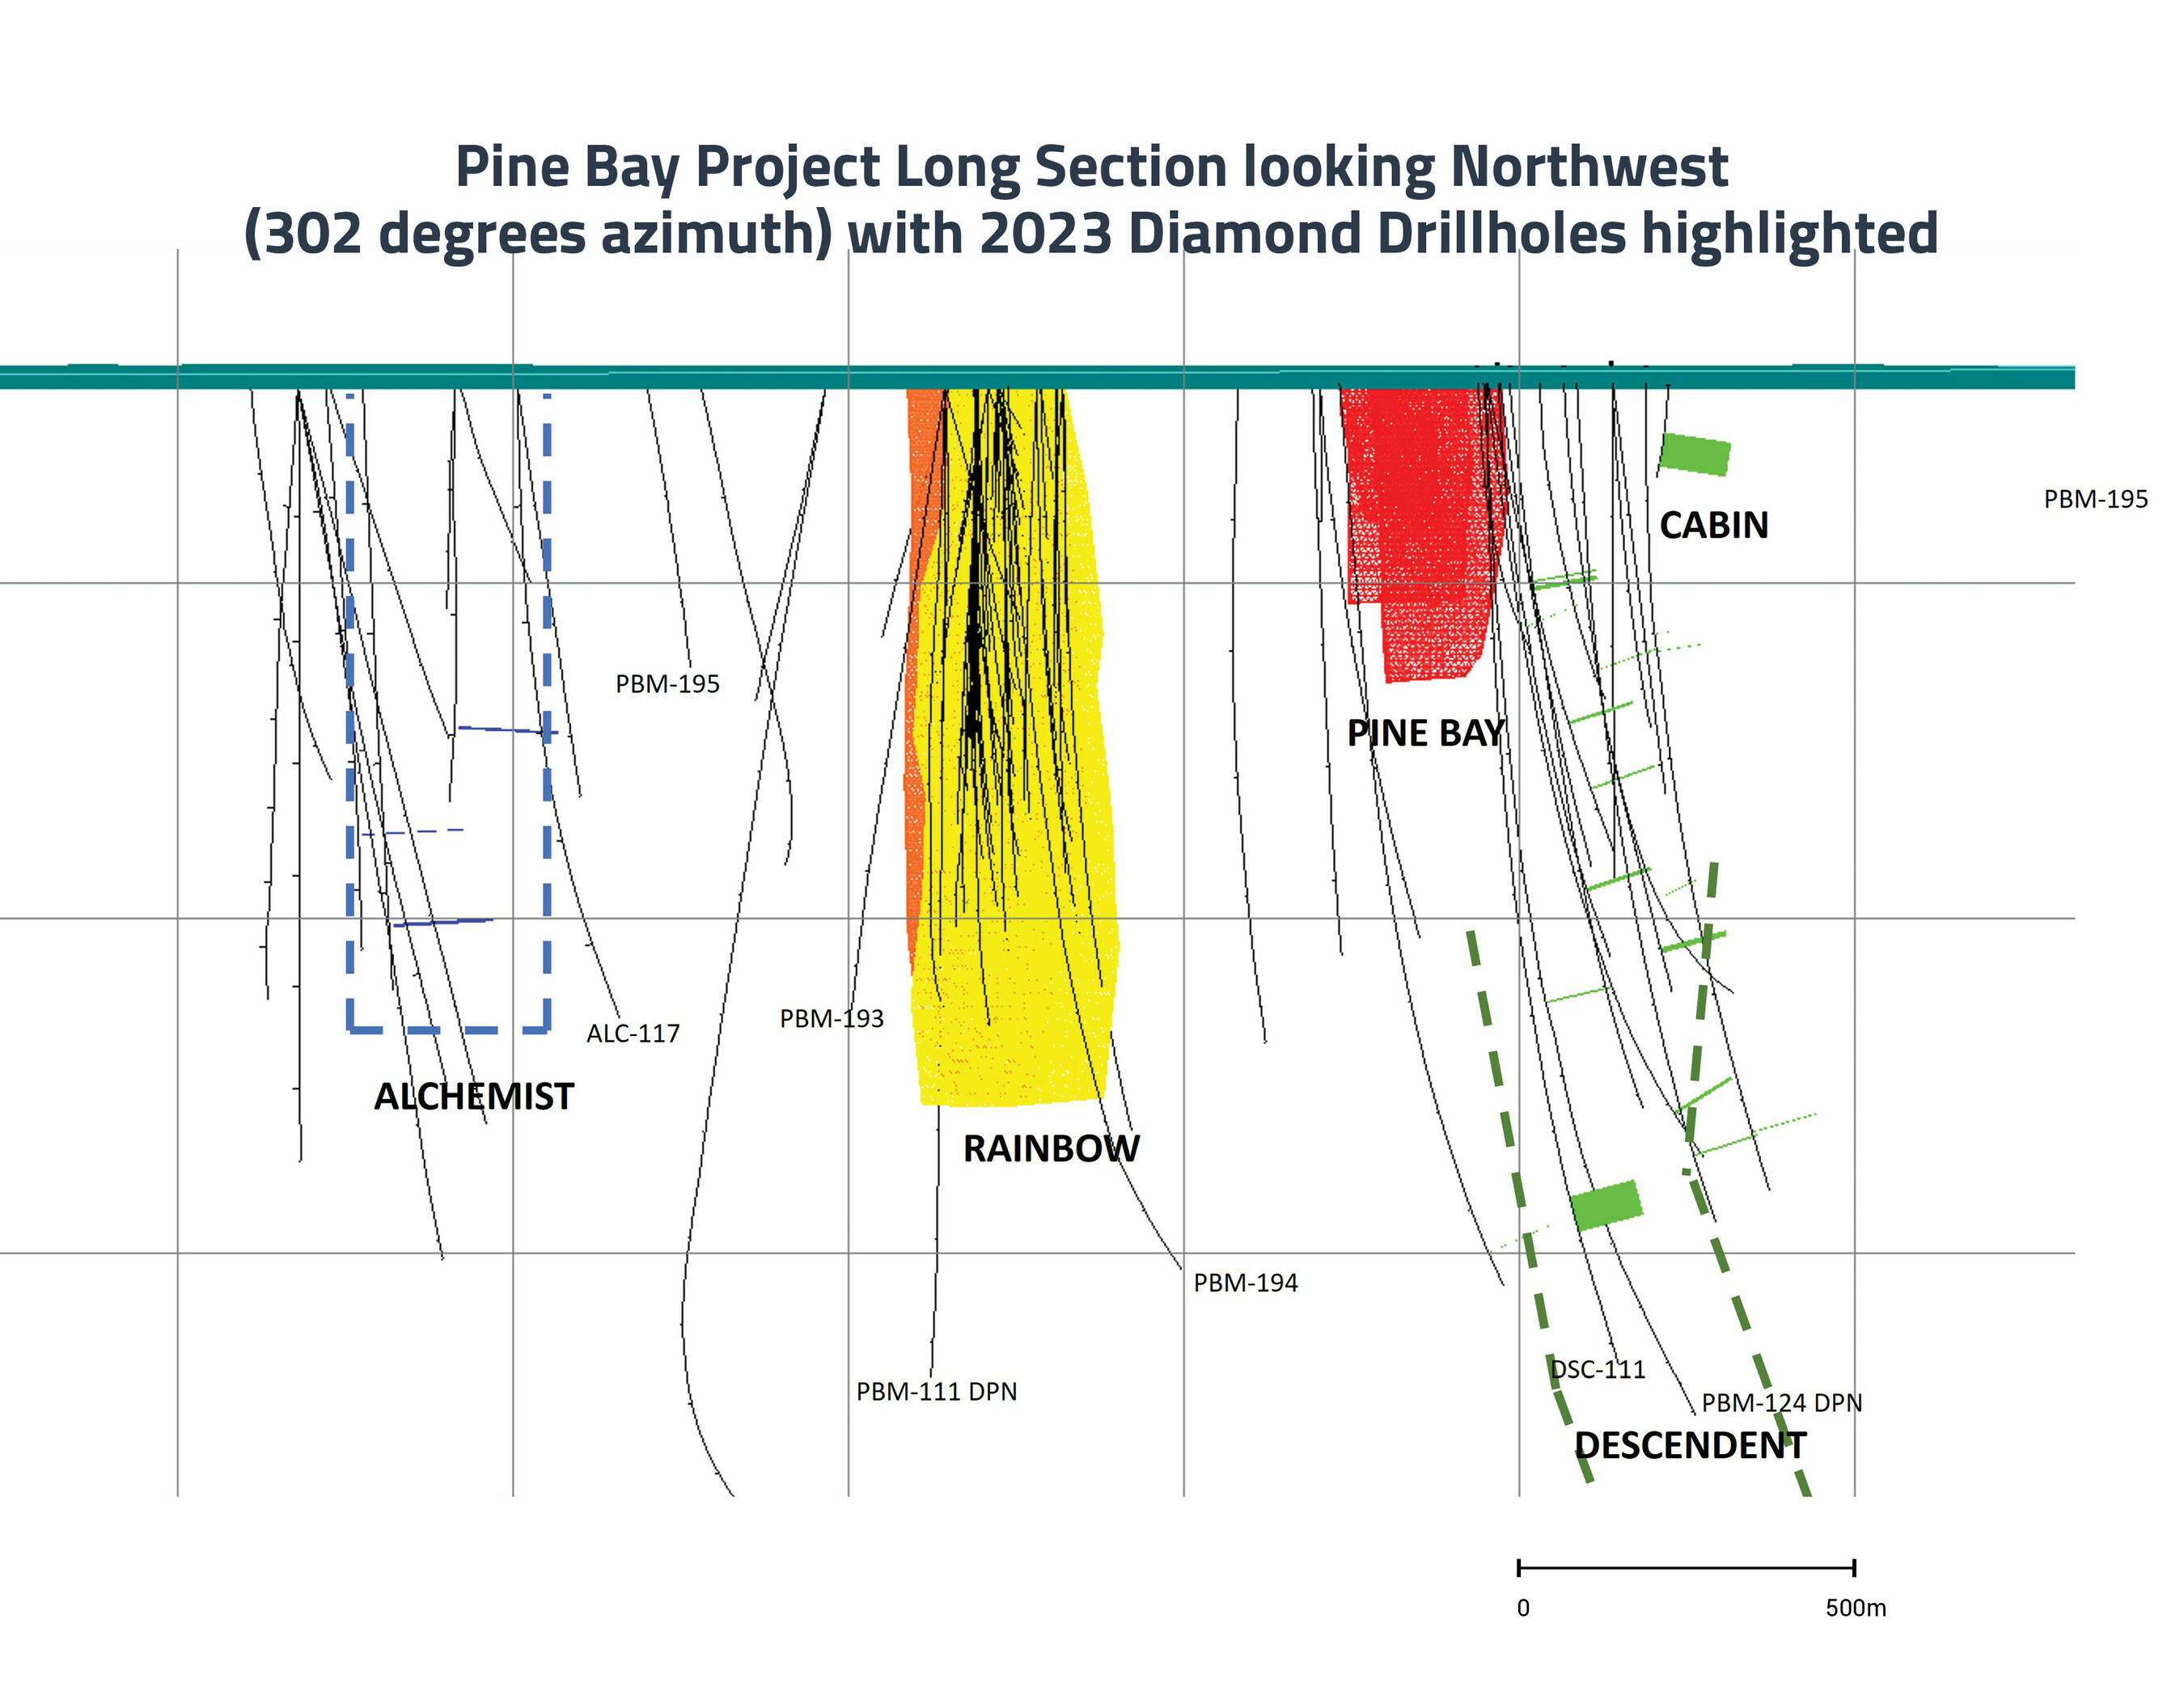Click the PBM-194 drillhole label
This screenshot has height=1687, width=2184.
tap(1245, 1283)
